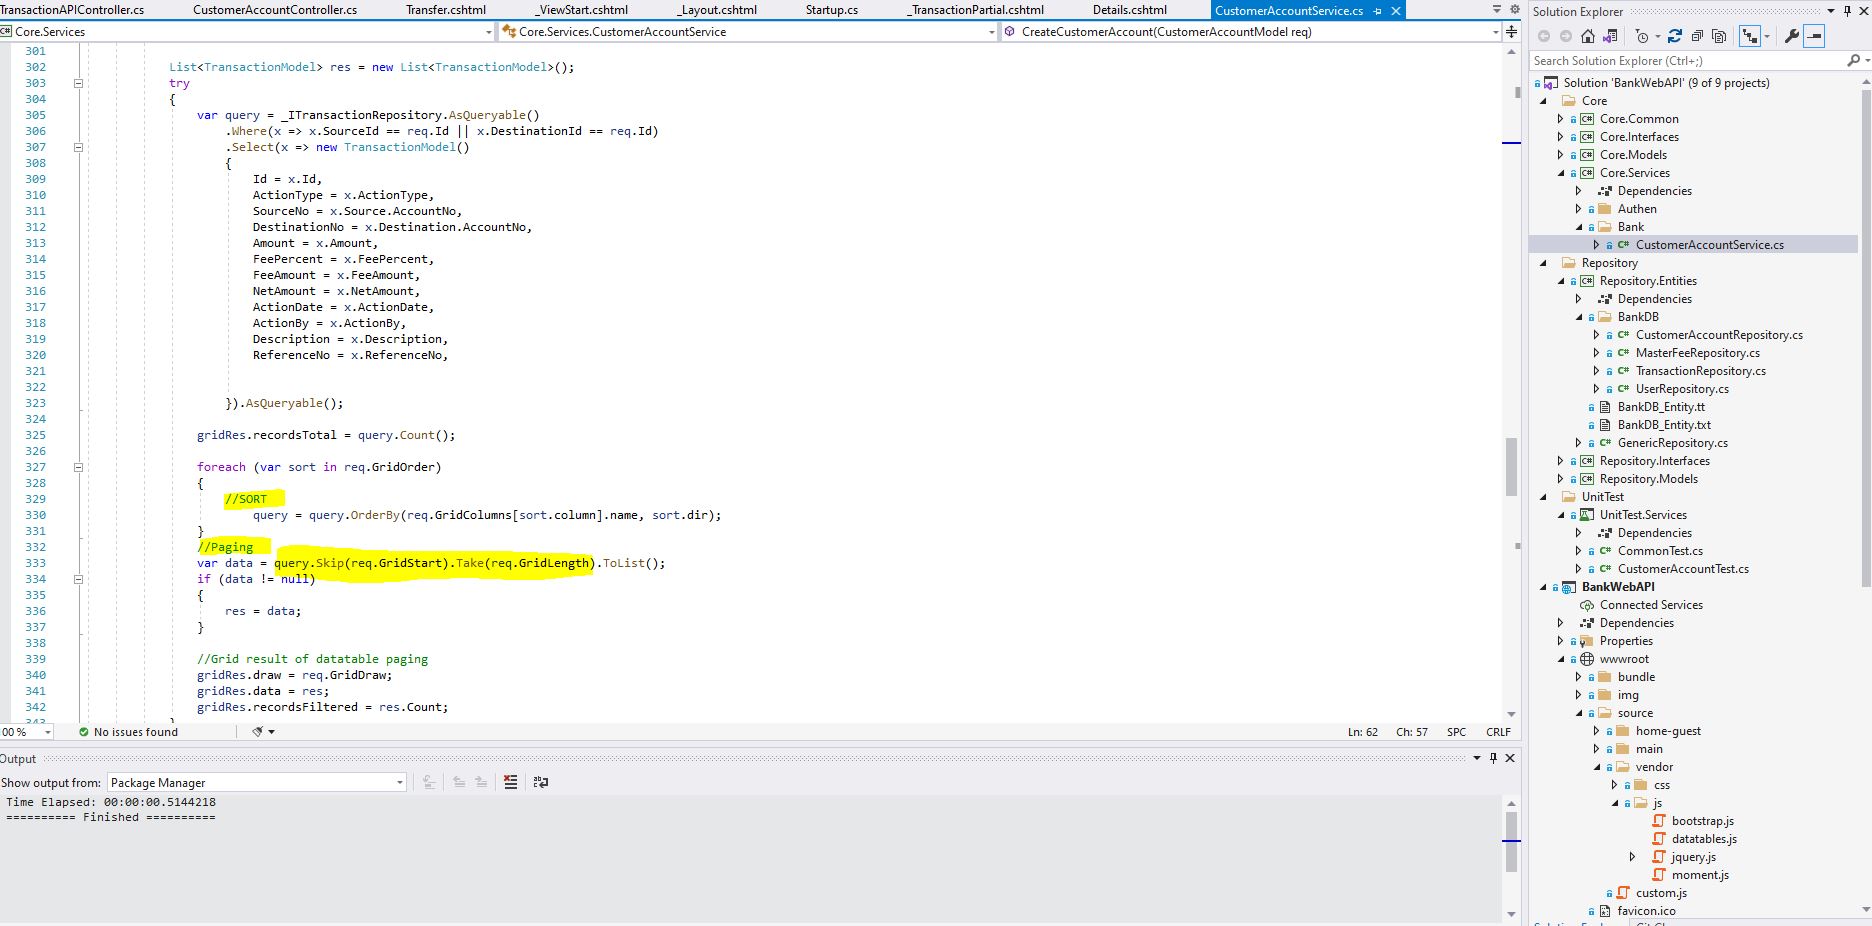
Task: Click the Navigate Backward arrow in Solution Explorer
Action: [1545, 37]
